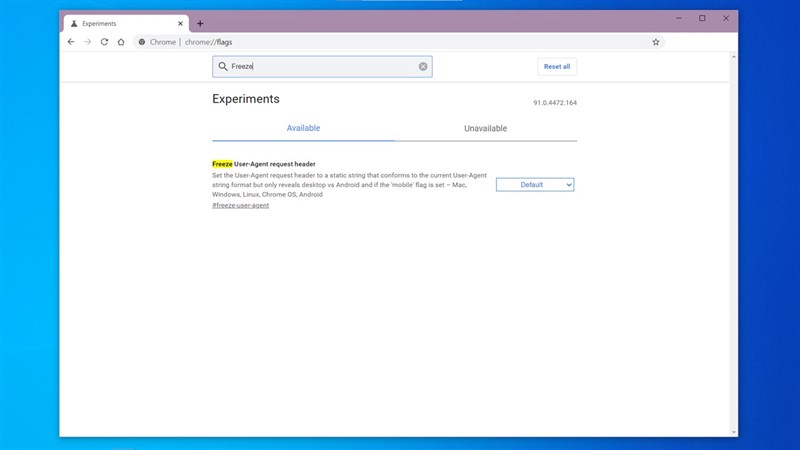Click the chrome://flags address bar
This screenshot has height=450, width=800.
click(398, 42)
